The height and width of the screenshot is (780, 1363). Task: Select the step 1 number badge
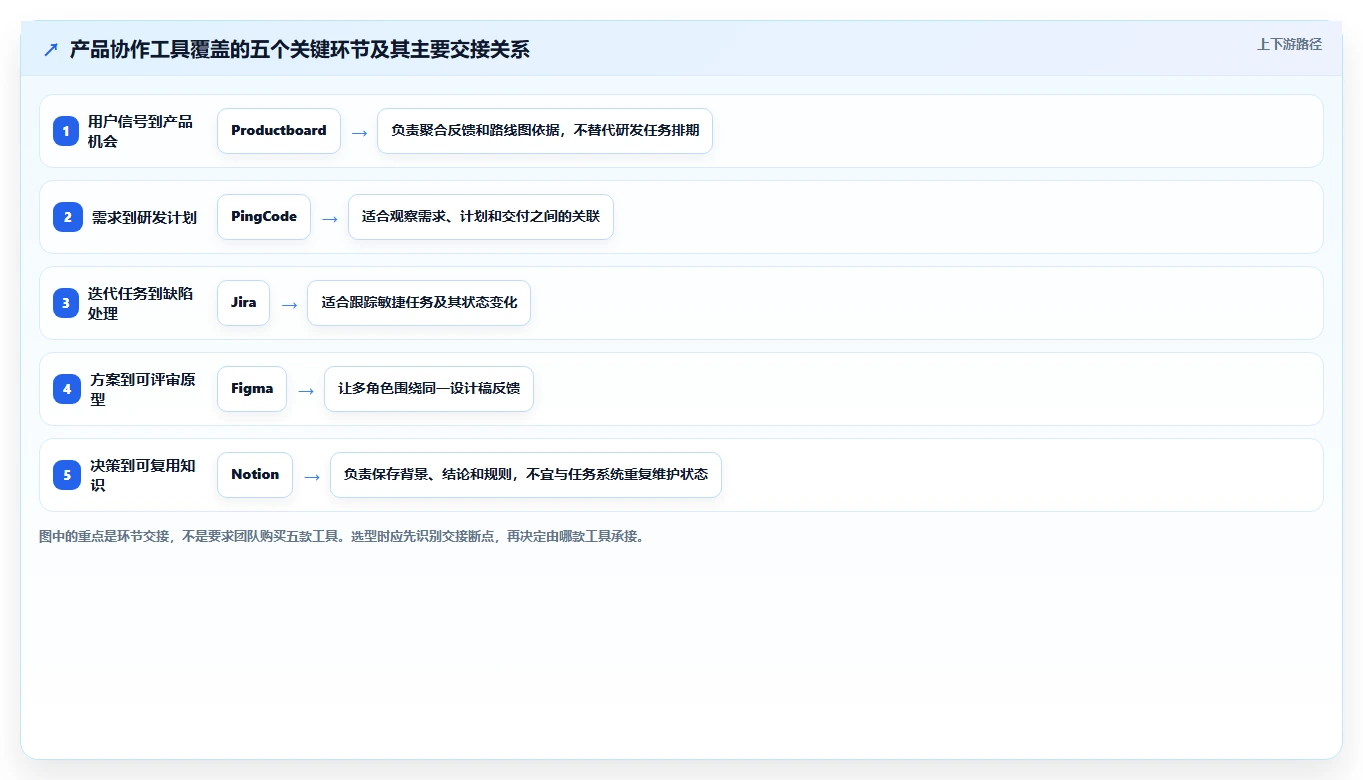pos(66,131)
